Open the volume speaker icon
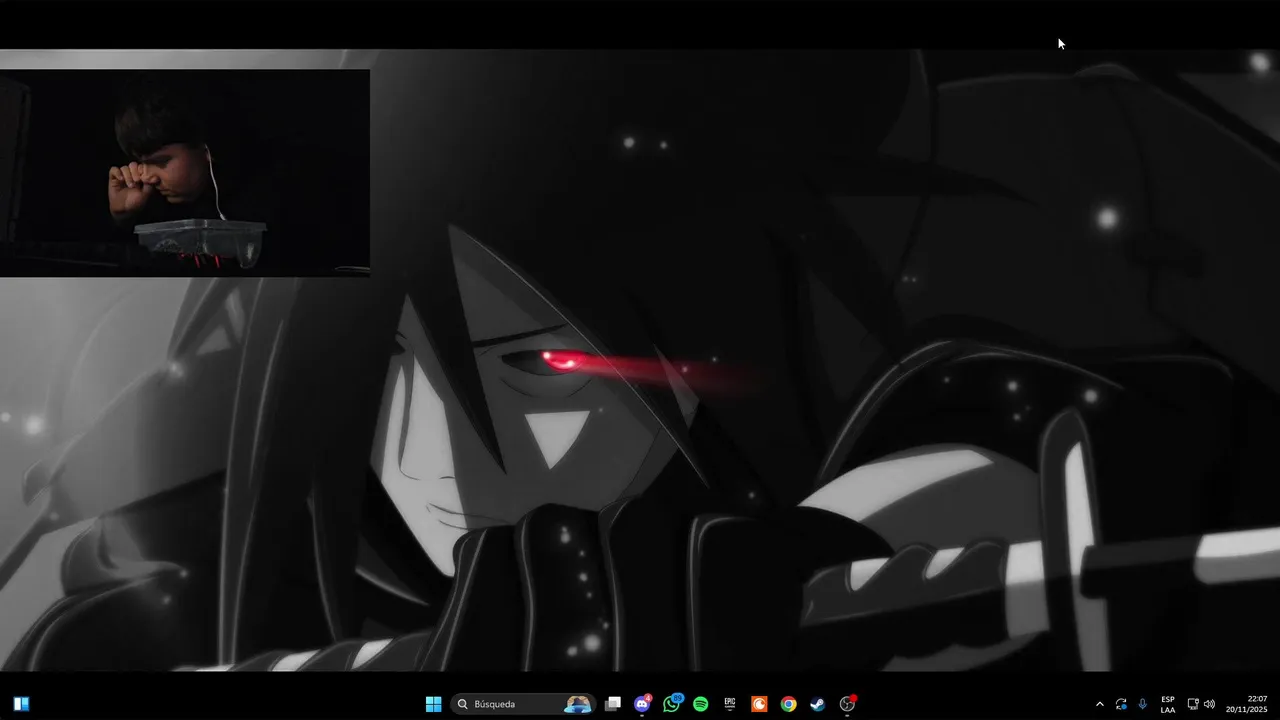The image size is (1280, 720). (x=1209, y=704)
